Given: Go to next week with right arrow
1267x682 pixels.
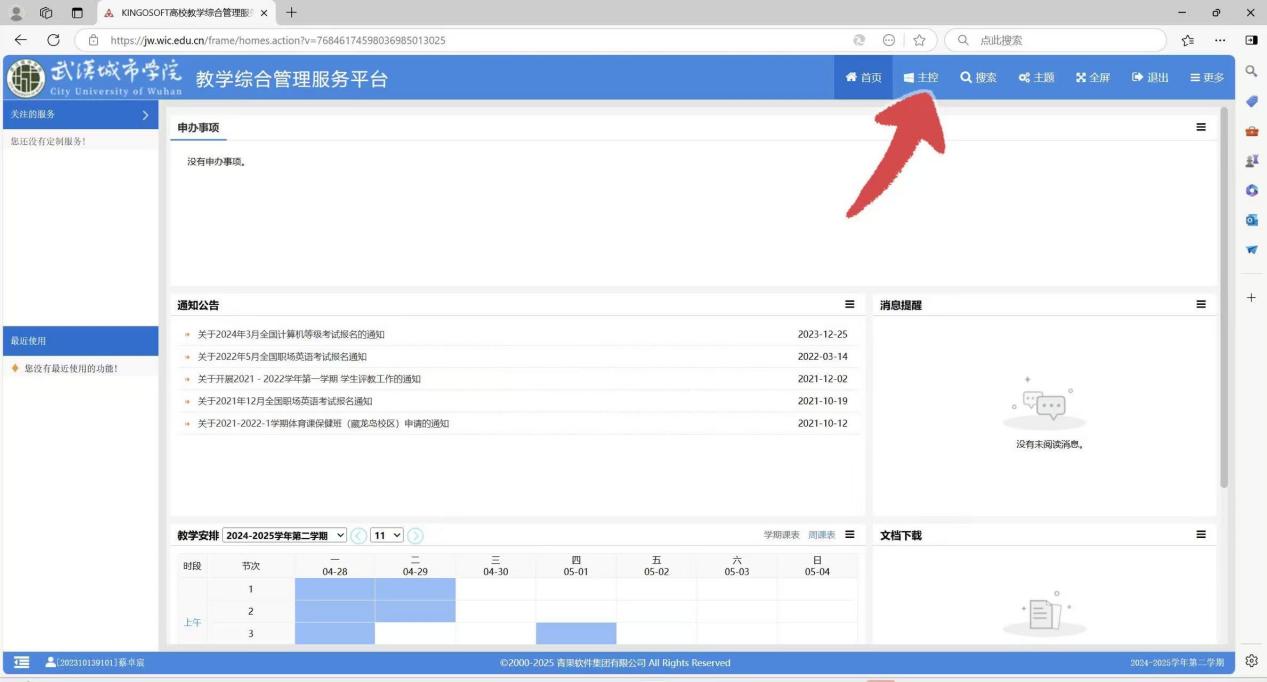Looking at the screenshot, I should click(x=415, y=536).
